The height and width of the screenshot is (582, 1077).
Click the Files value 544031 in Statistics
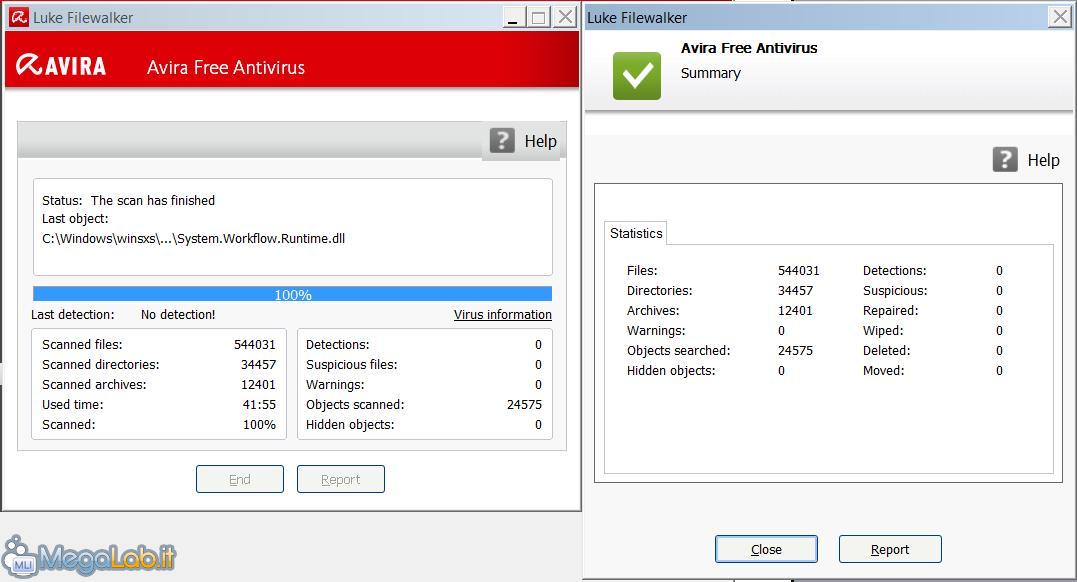tap(799, 271)
